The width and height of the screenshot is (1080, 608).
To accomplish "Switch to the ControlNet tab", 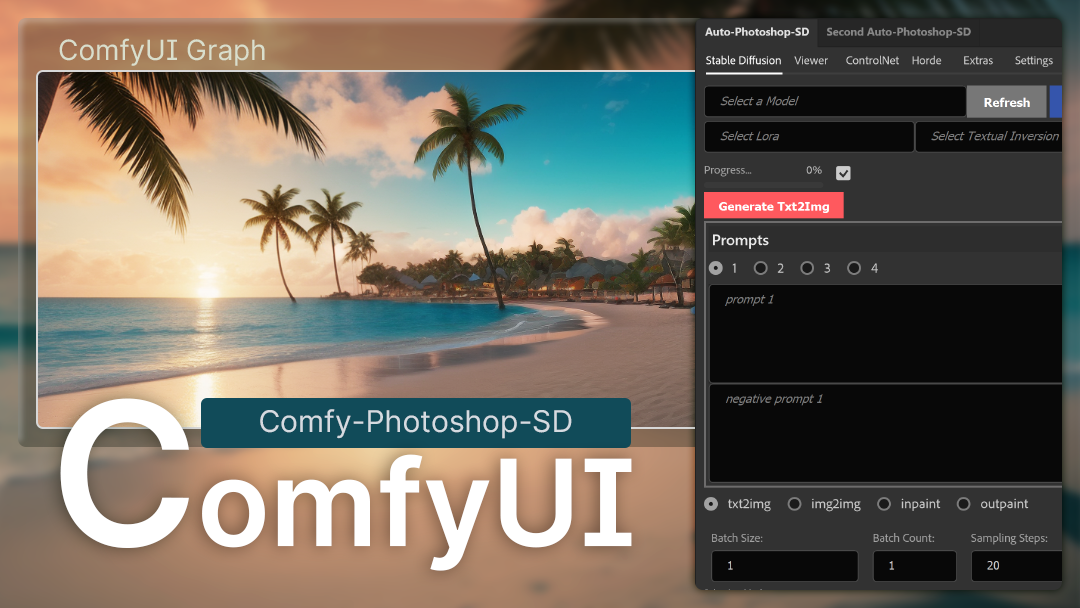I will (x=871, y=60).
